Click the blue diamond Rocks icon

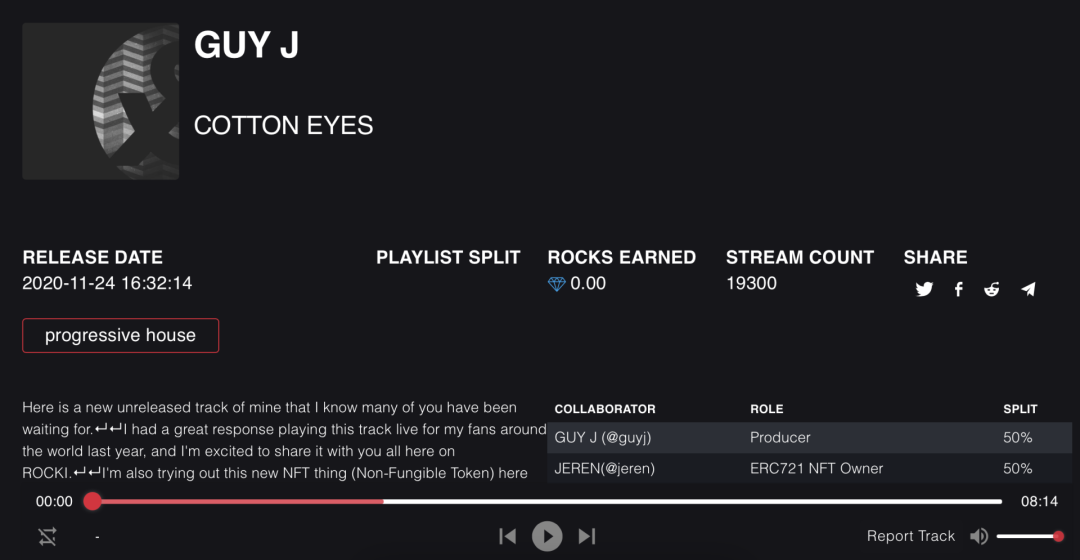(557, 284)
